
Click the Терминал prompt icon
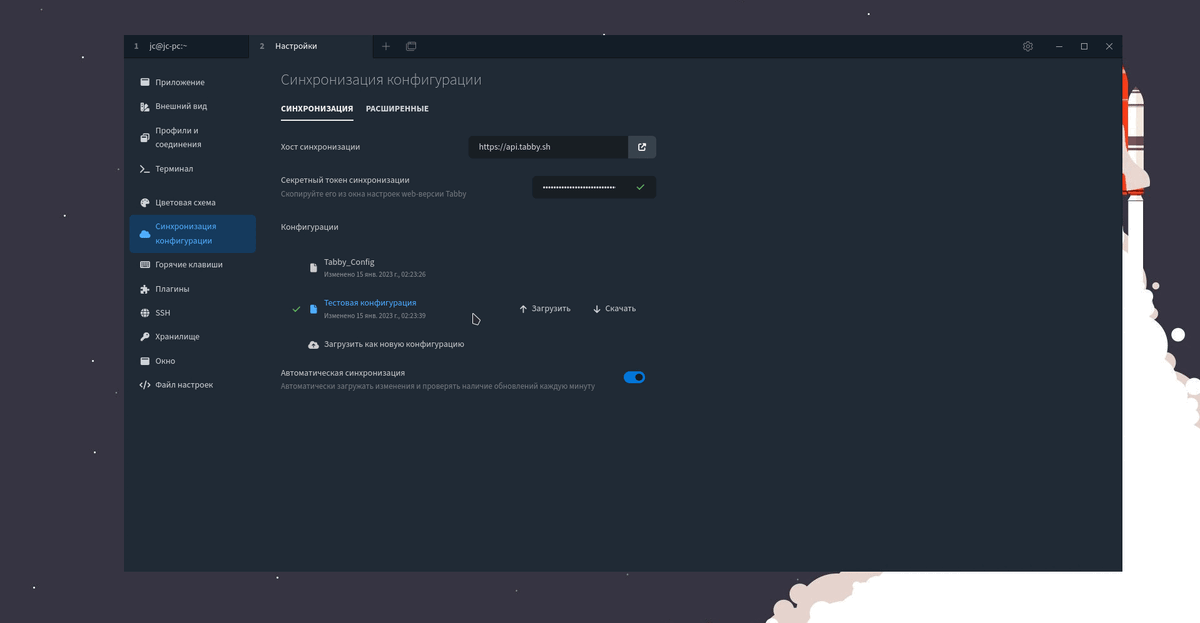145,169
